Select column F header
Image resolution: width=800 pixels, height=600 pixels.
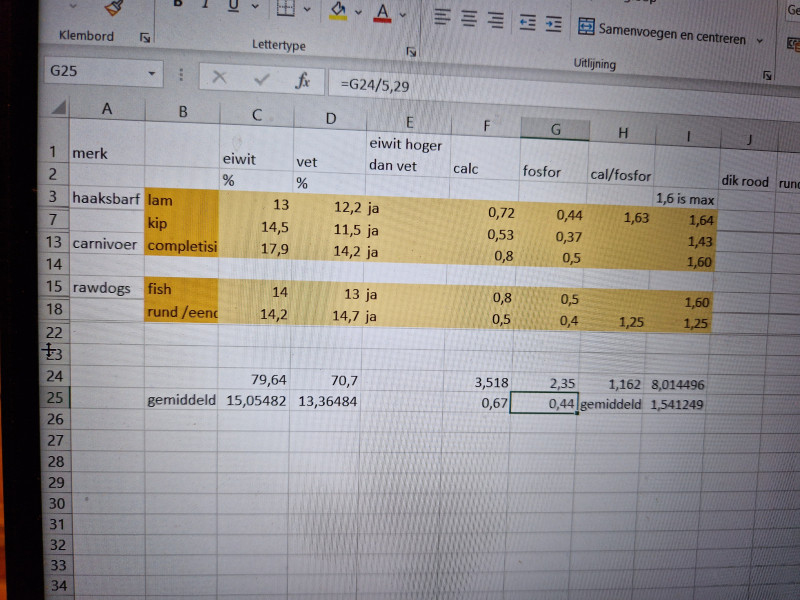click(486, 126)
